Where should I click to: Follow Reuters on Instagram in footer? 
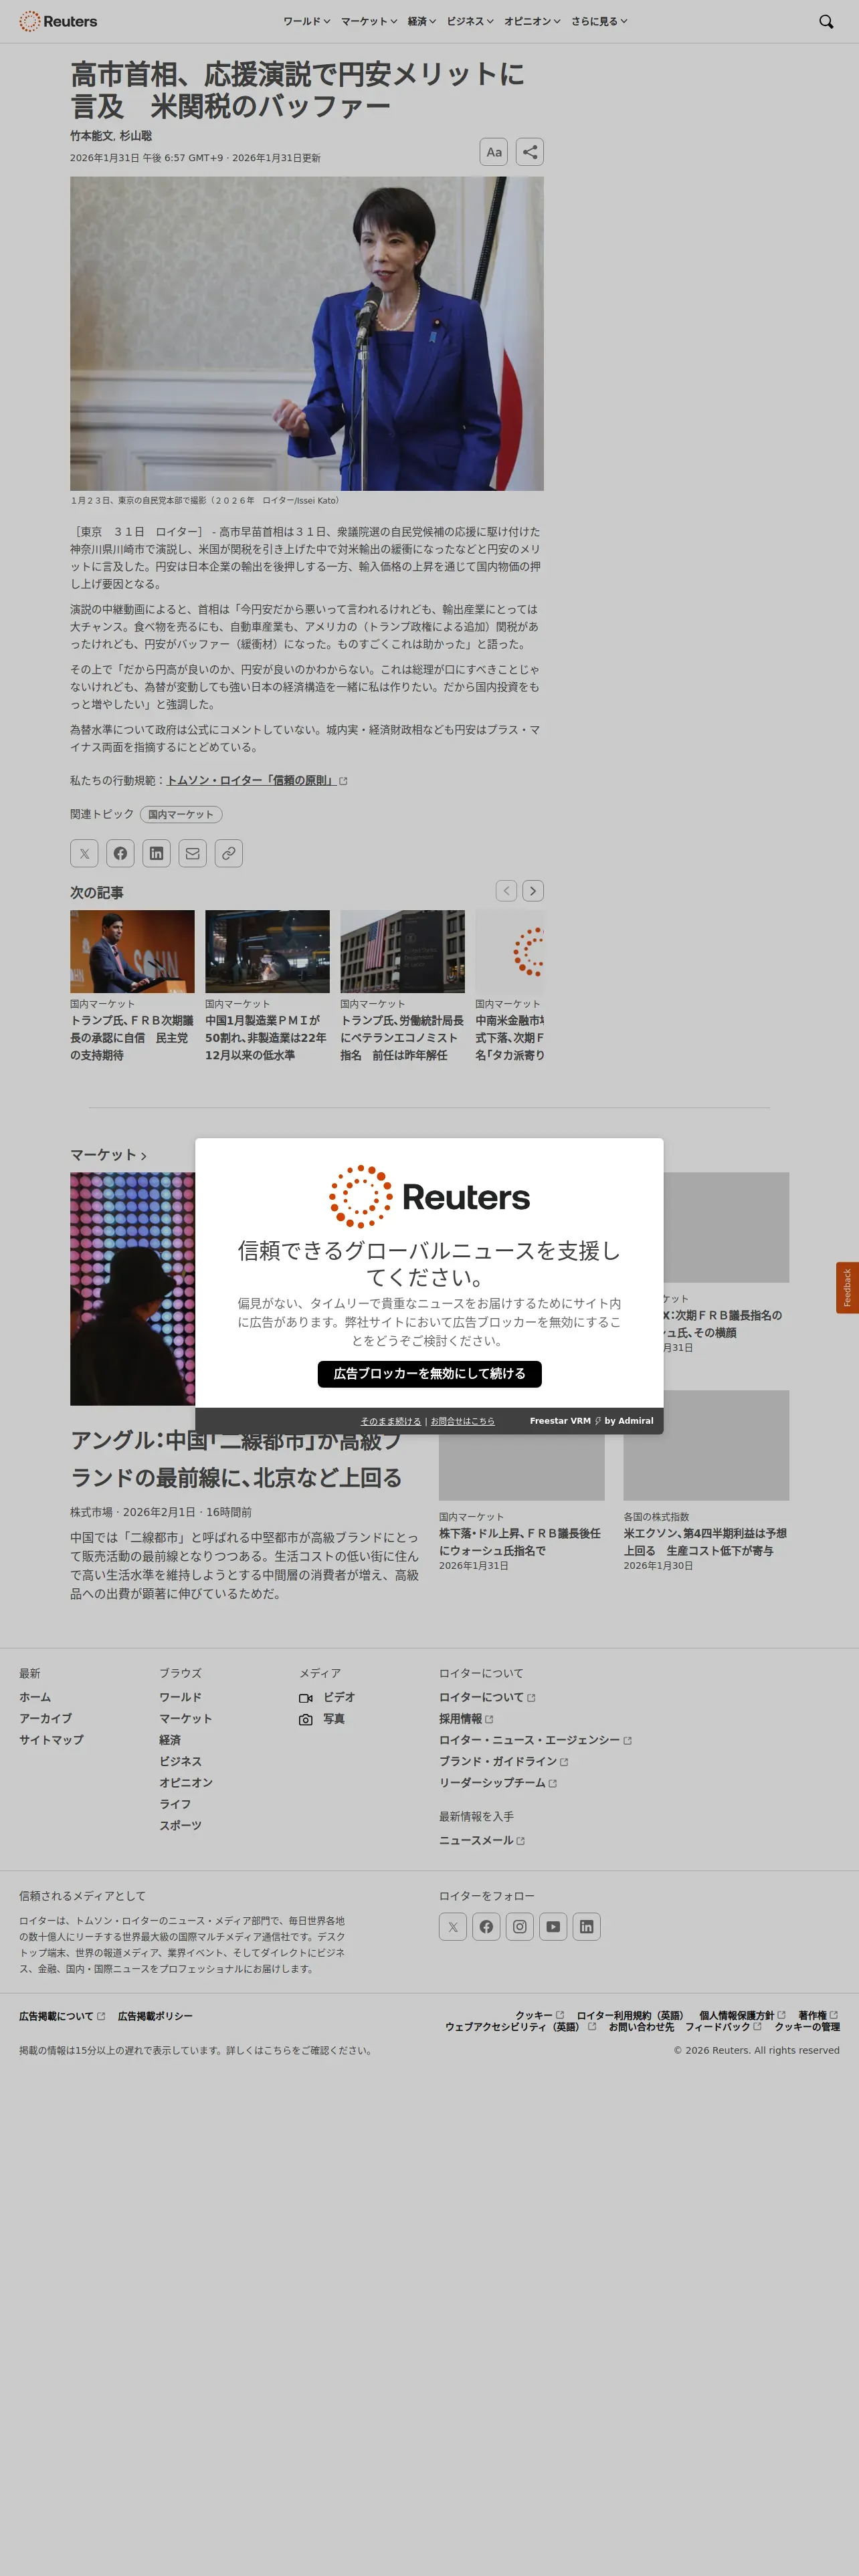(x=520, y=1927)
